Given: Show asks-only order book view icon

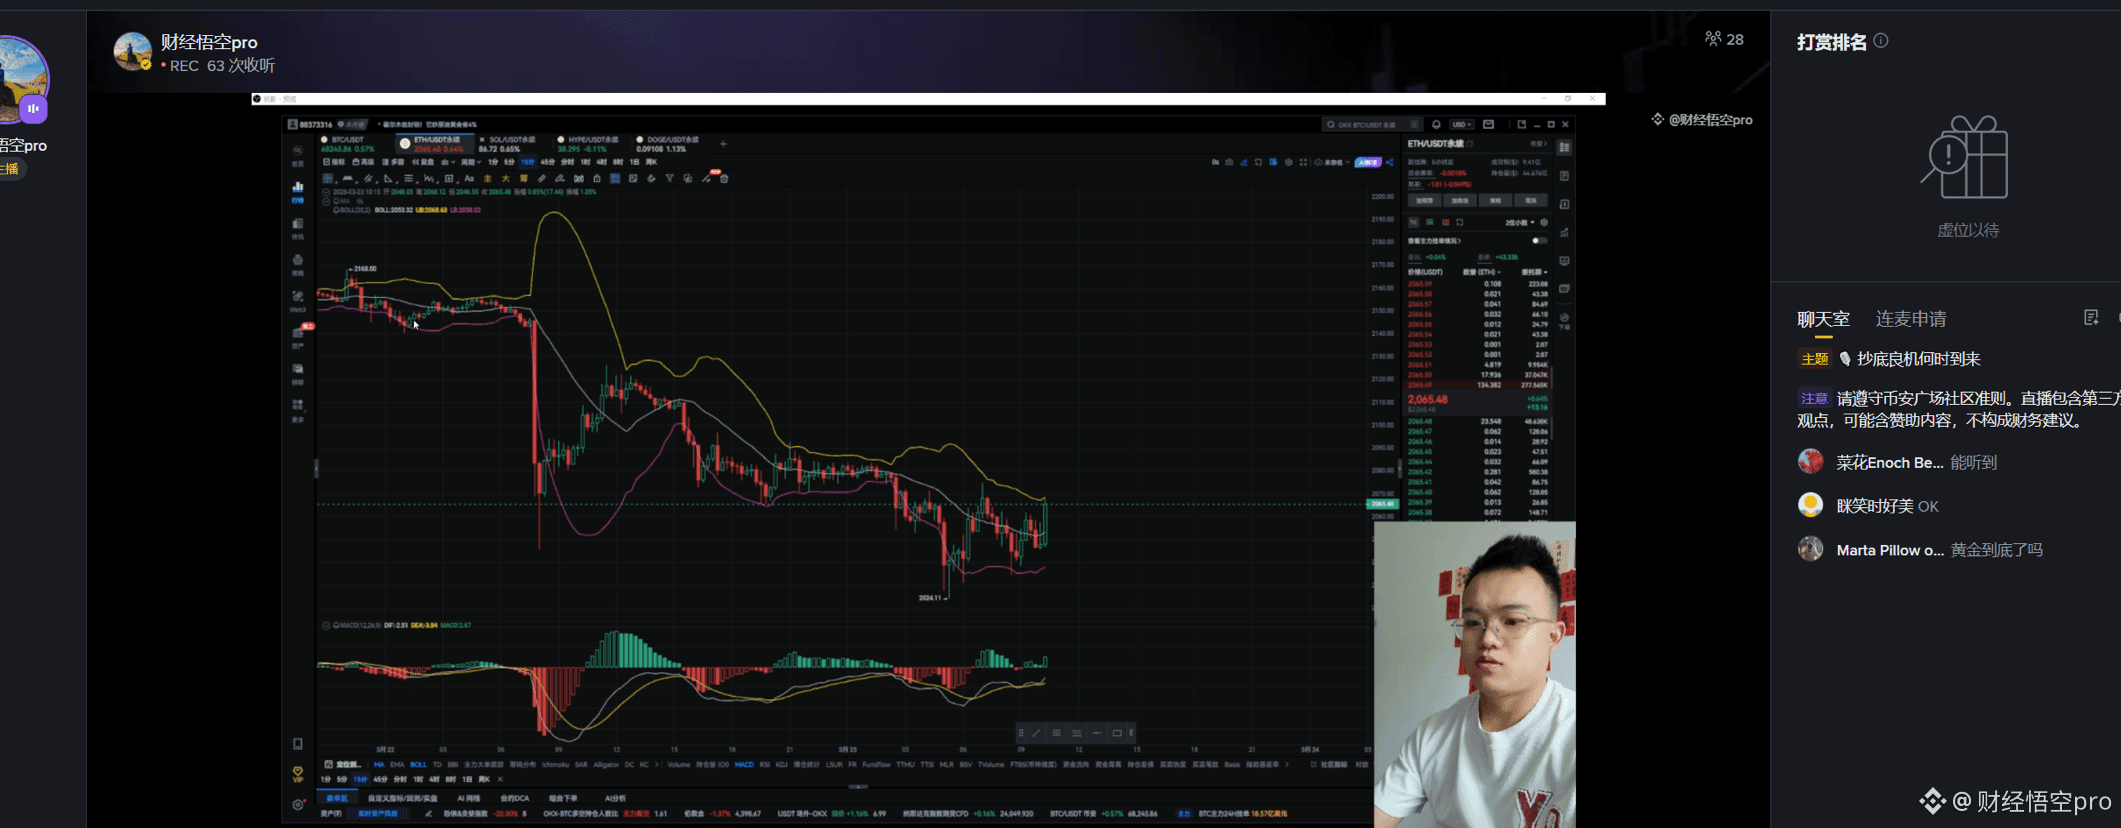Looking at the screenshot, I should (1446, 222).
